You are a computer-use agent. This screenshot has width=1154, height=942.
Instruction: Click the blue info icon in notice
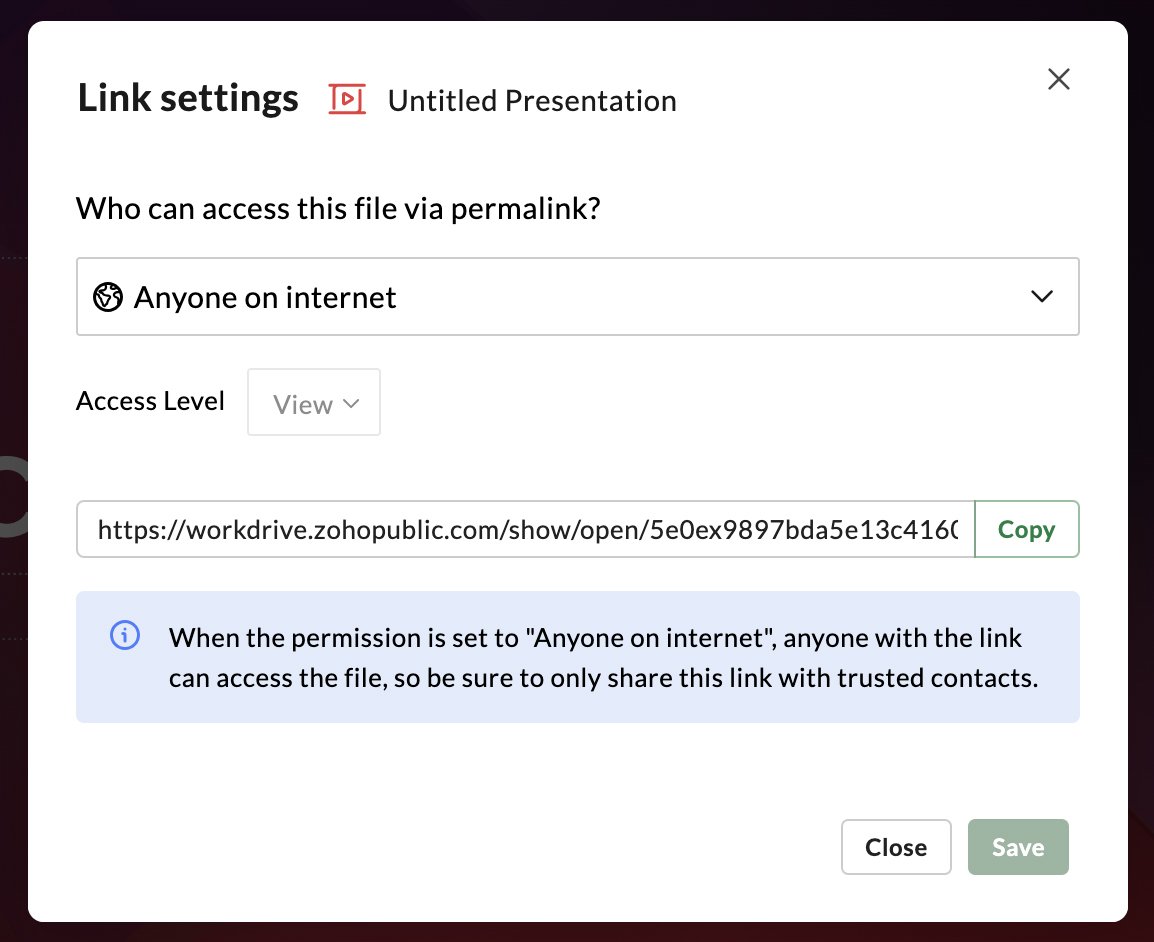[123, 634]
